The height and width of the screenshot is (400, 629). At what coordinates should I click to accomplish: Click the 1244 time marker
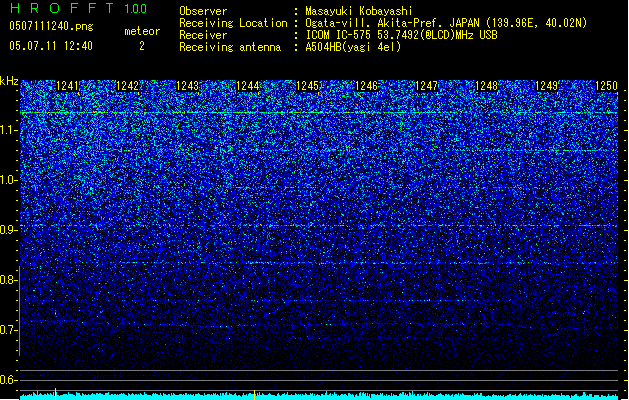pyautogui.click(x=248, y=86)
